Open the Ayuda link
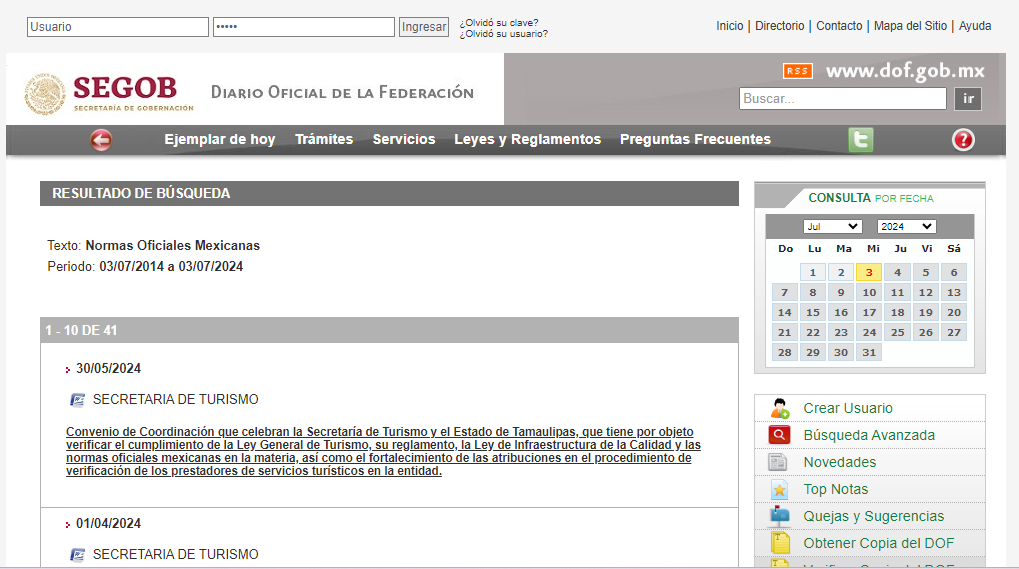 [975, 26]
